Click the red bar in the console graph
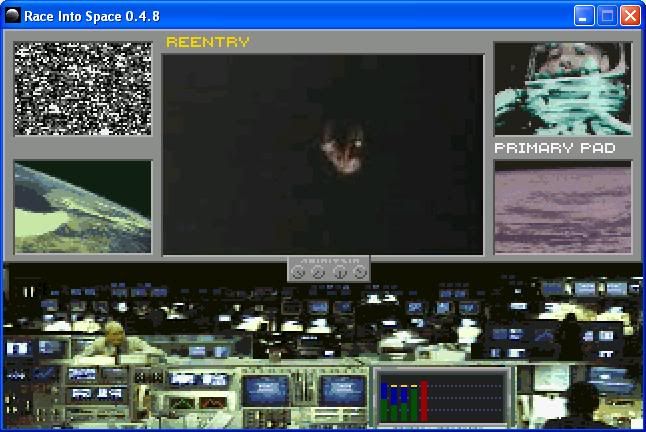Image resolution: width=646 pixels, height=432 pixels. (424, 401)
